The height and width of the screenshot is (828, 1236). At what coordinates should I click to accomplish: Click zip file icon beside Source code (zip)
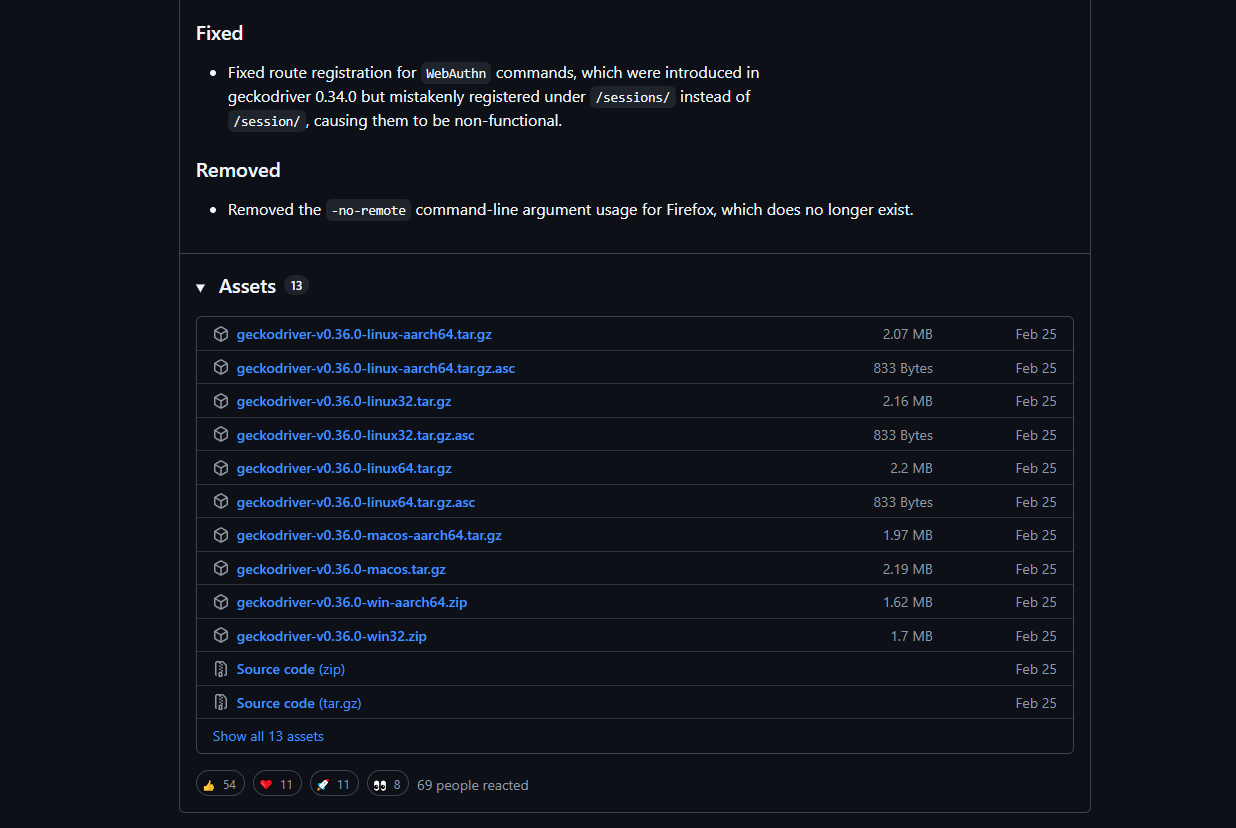(221, 669)
